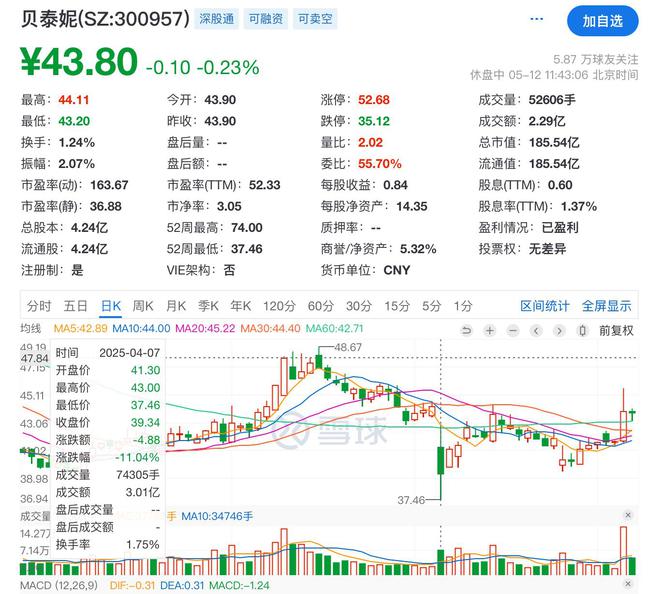This screenshot has width=660, height=594.
Task: Click the 深股通 tag
Action: (216, 19)
